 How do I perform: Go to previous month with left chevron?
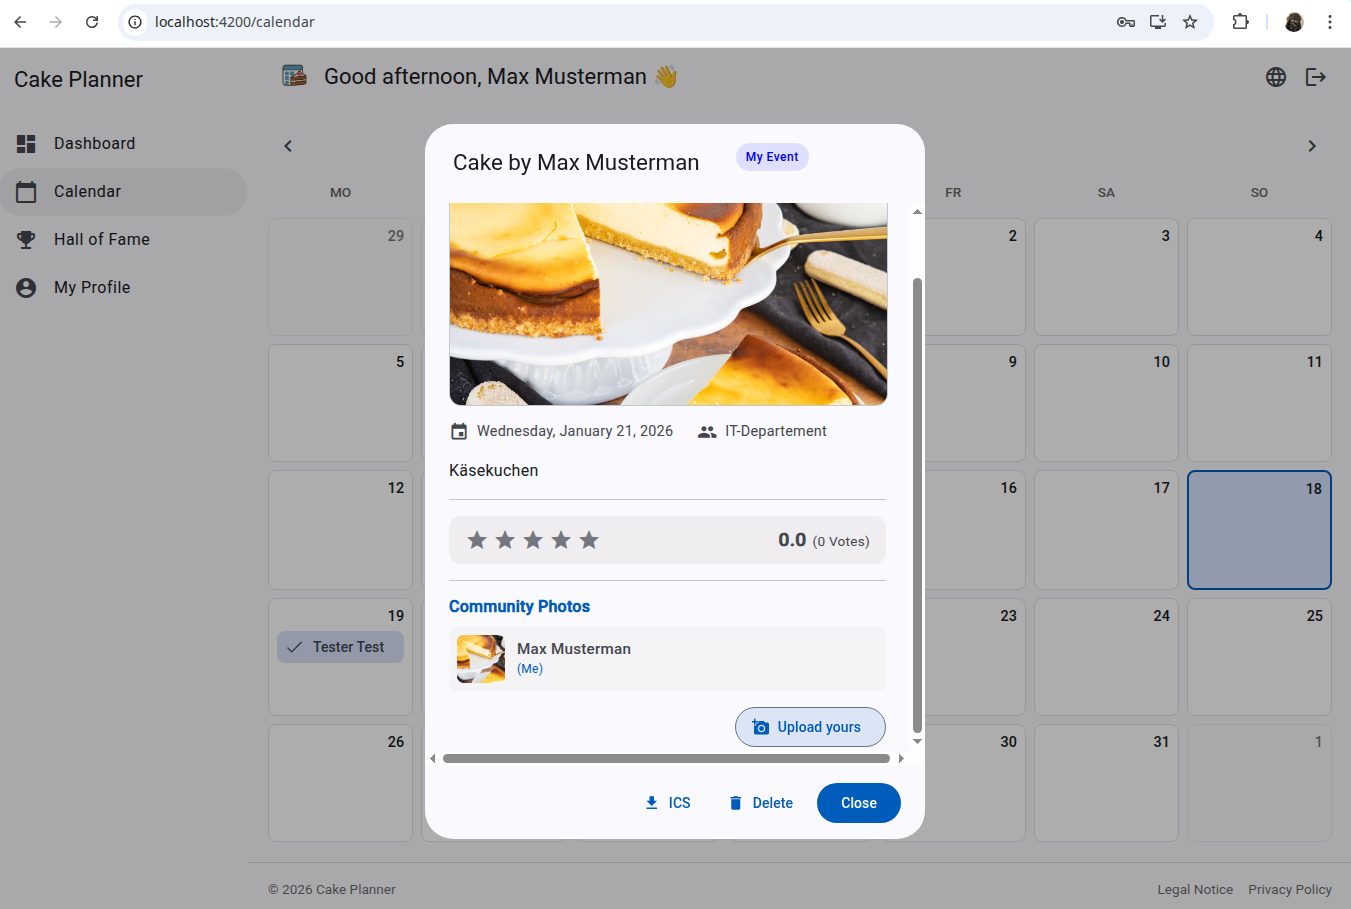[x=288, y=146]
